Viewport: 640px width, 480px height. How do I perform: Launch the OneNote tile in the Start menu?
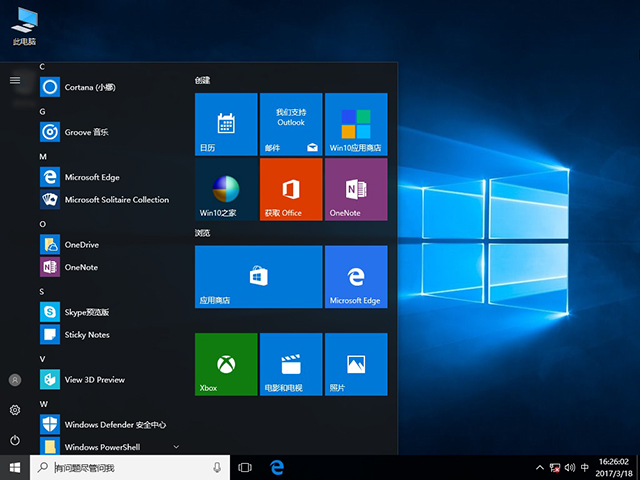coord(355,189)
